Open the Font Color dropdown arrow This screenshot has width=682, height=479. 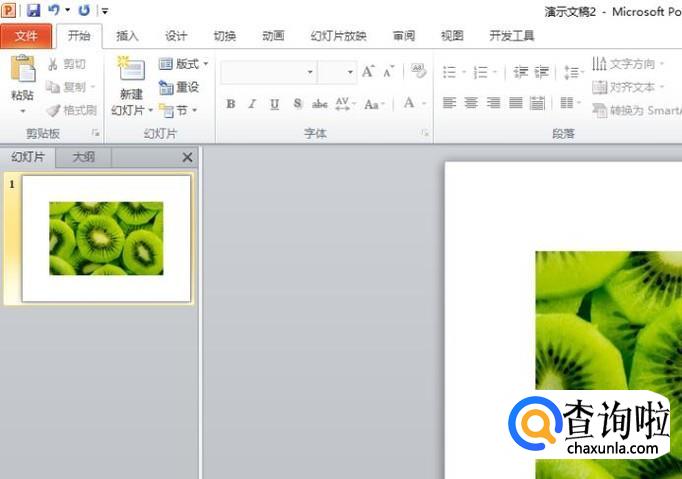pos(424,104)
